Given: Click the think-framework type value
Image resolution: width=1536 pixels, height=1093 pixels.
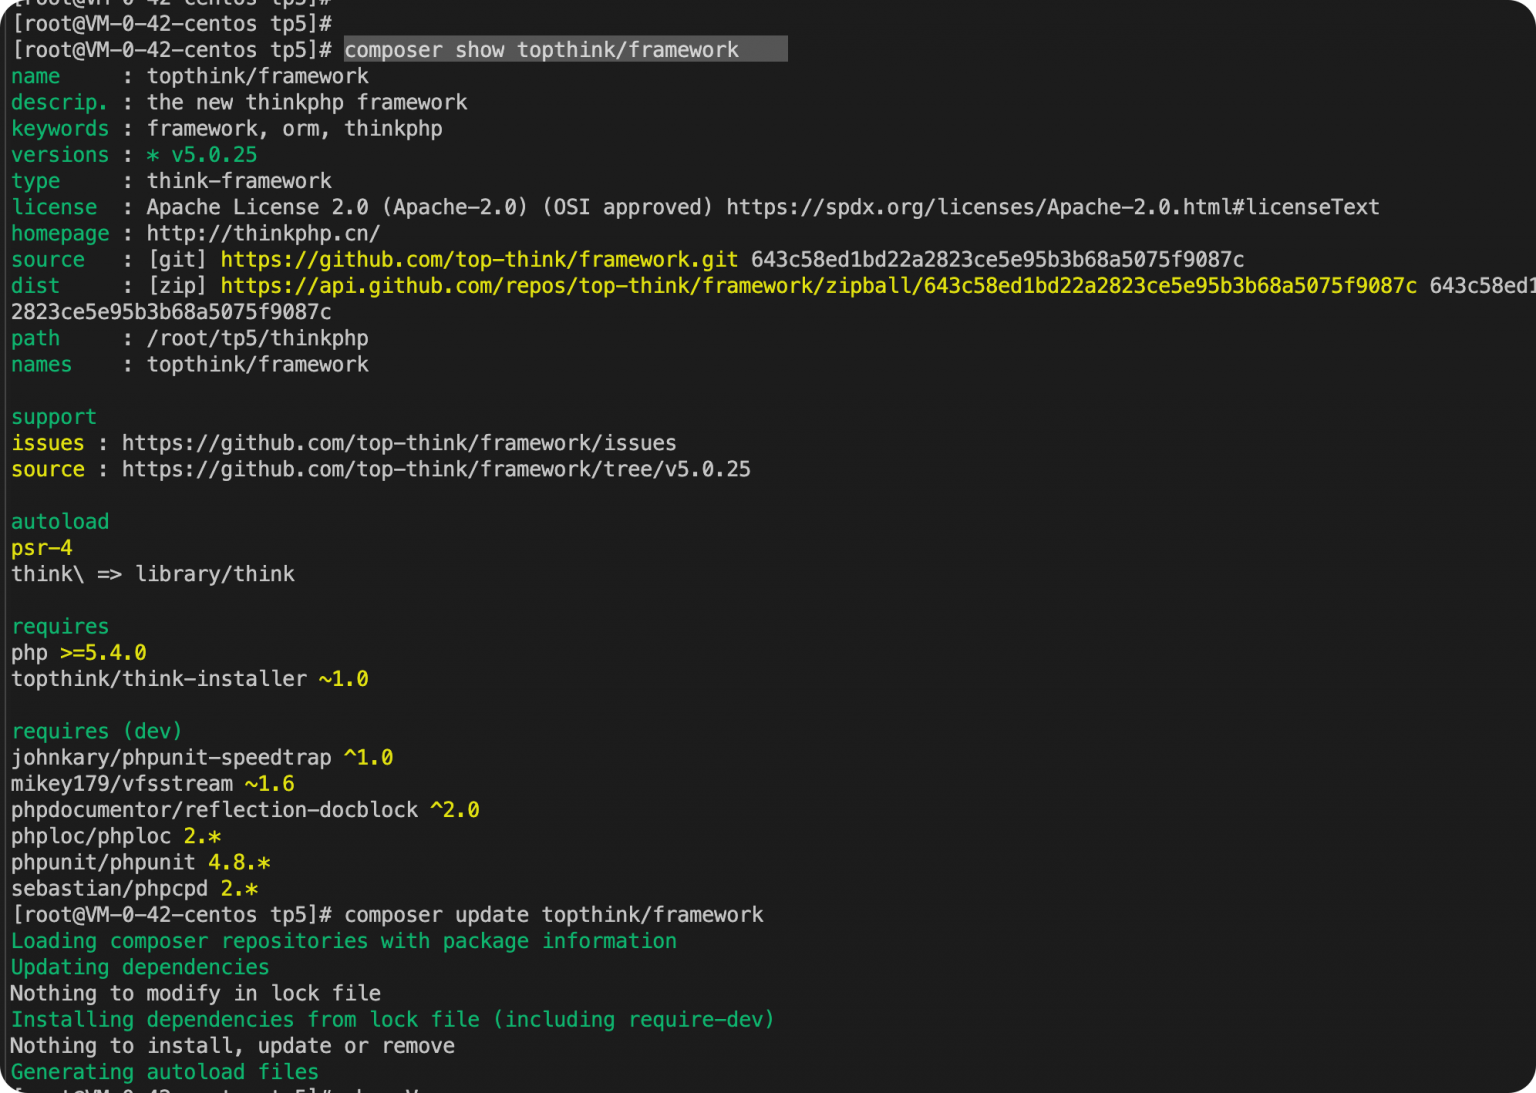Looking at the screenshot, I should click(239, 181).
